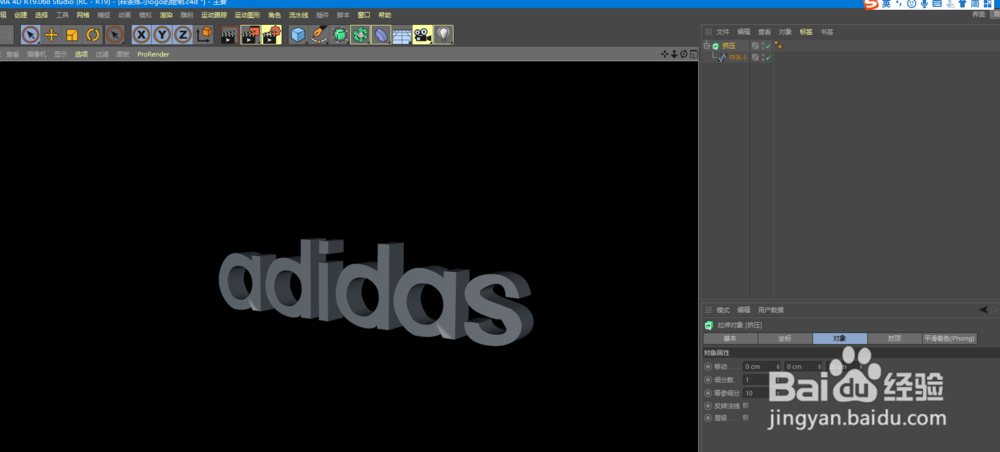Click the toggle viewport layout icon
This screenshot has height=452, width=1000.
click(x=693, y=54)
